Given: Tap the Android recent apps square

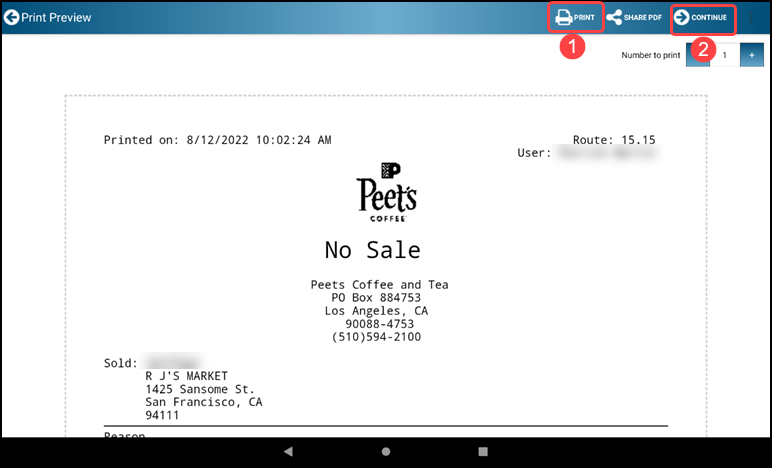Looking at the screenshot, I should (x=483, y=451).
